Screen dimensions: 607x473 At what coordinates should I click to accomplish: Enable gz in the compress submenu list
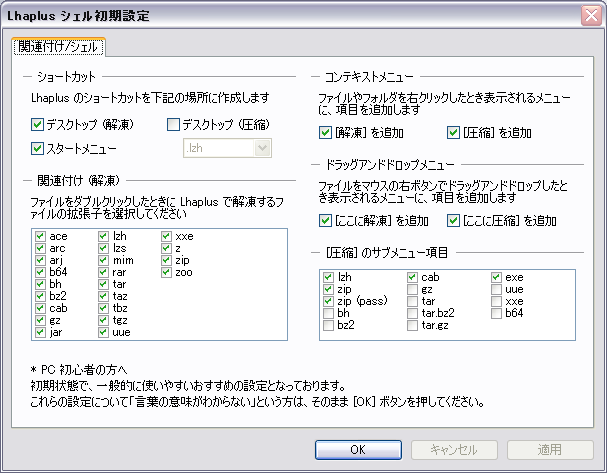coord(412,289)
